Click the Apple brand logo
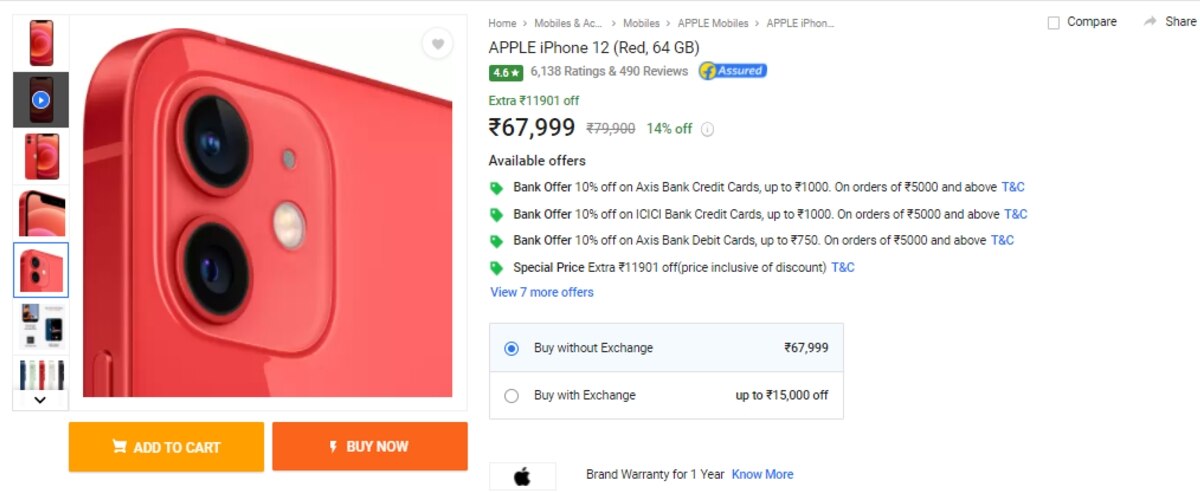The image size is (1200, 492). [522, 476]
